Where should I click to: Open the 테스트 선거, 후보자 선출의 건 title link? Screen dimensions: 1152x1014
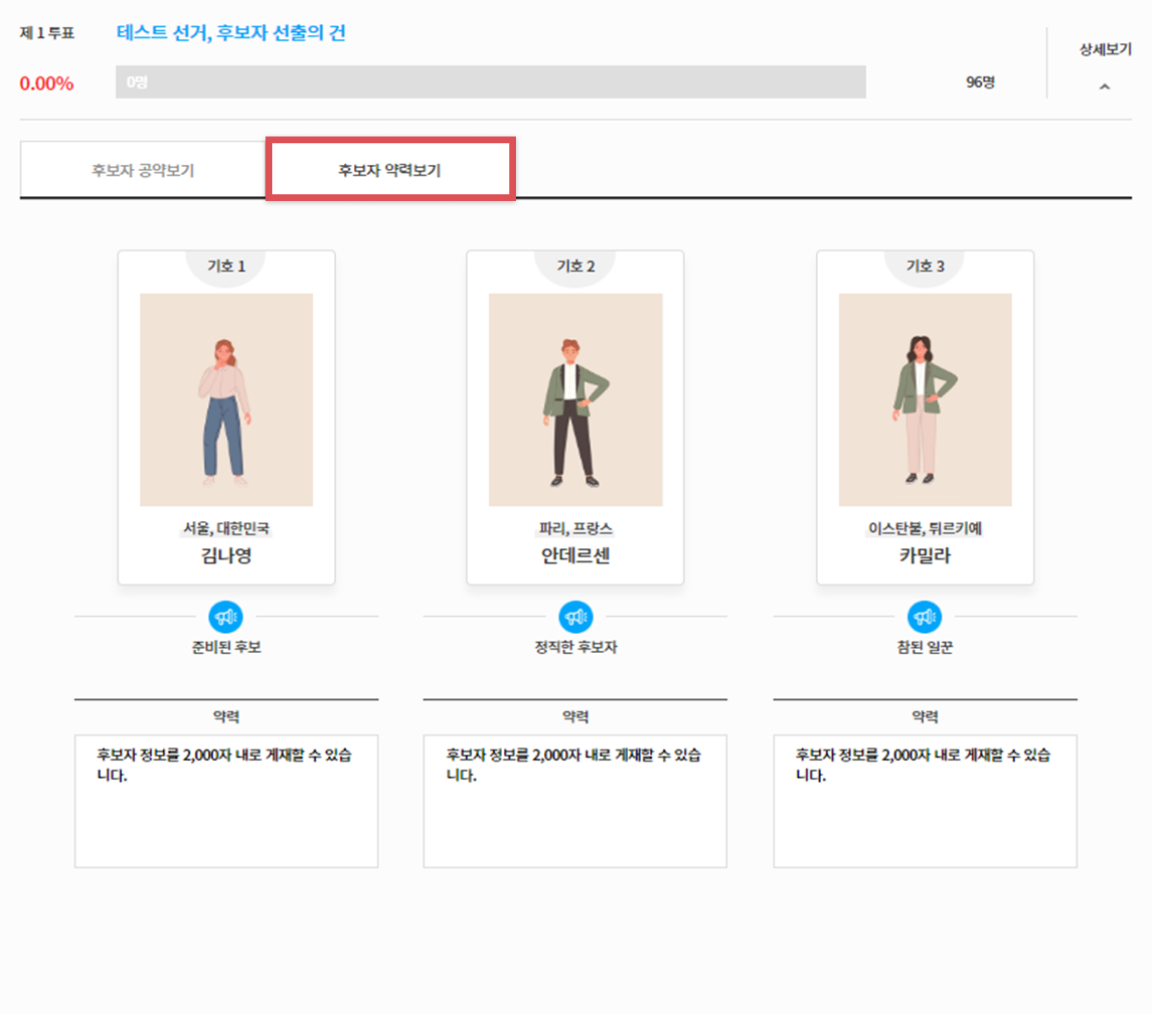click(231, 33)
